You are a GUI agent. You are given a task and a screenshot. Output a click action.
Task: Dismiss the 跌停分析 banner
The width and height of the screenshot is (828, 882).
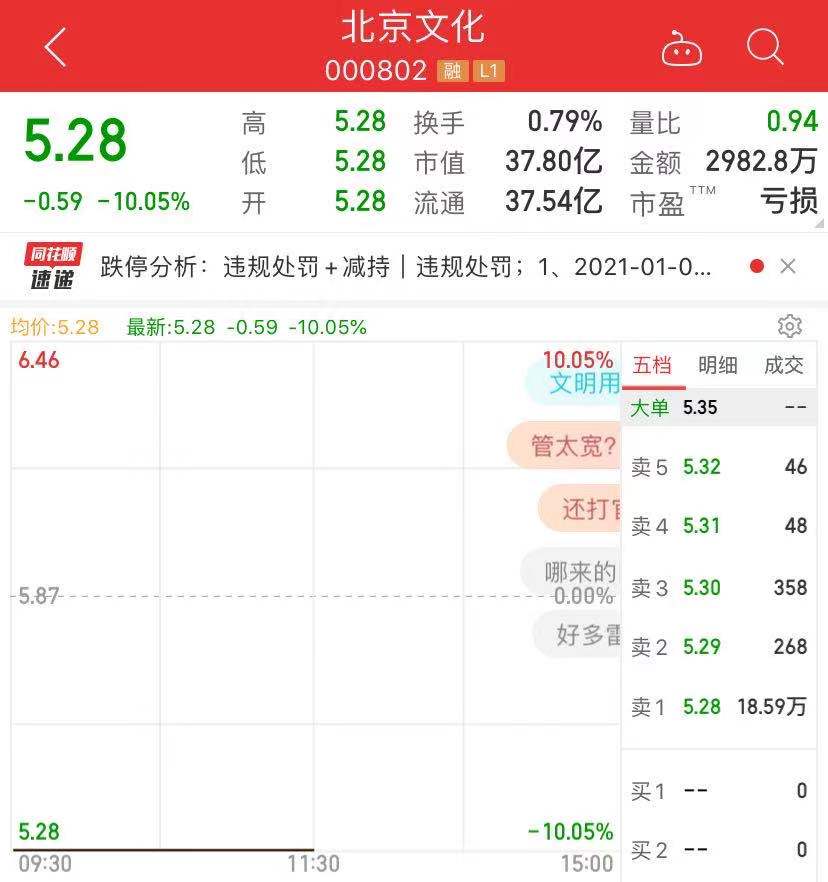pyautogui.click(x=788, y=266)
